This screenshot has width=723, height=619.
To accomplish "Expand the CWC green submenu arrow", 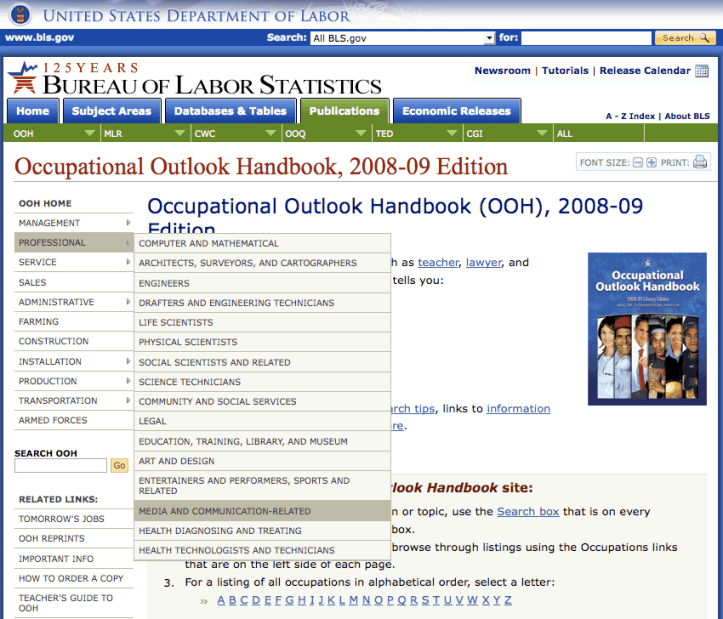I will (x=271, y=133).
